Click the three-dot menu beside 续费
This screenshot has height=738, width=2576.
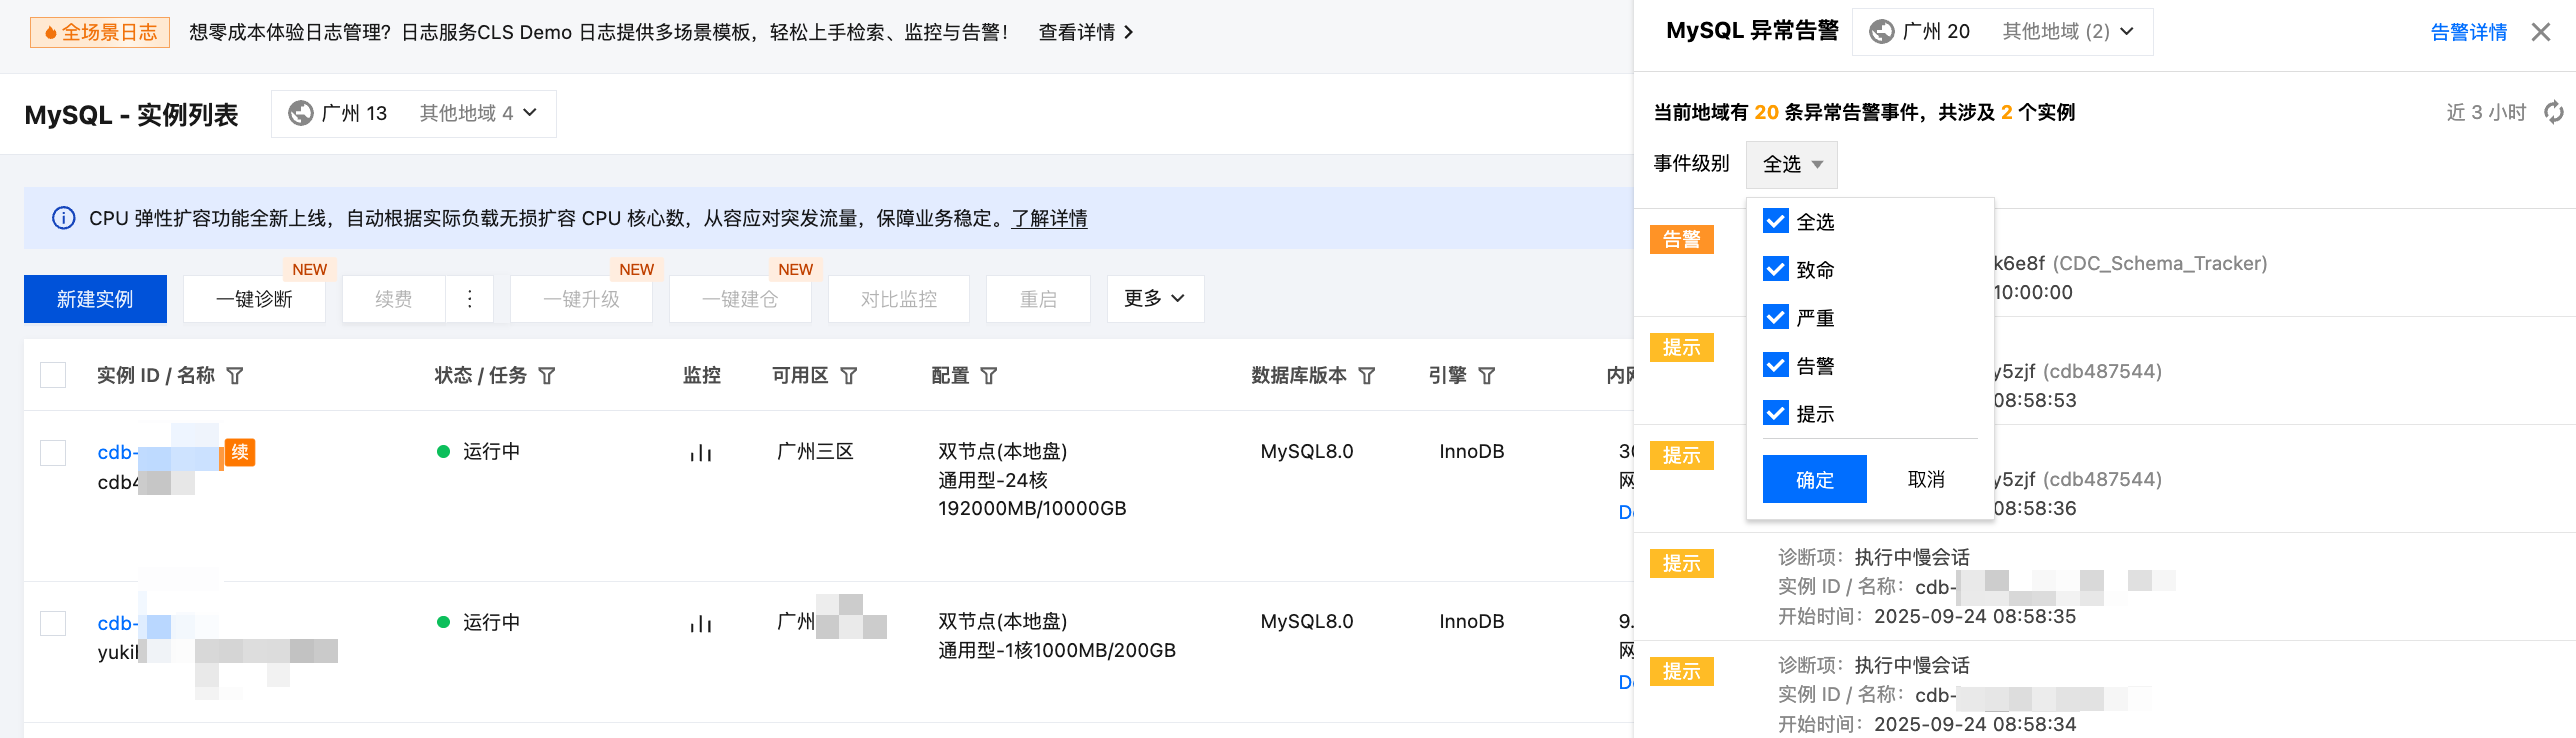click(x=469, y=299)
